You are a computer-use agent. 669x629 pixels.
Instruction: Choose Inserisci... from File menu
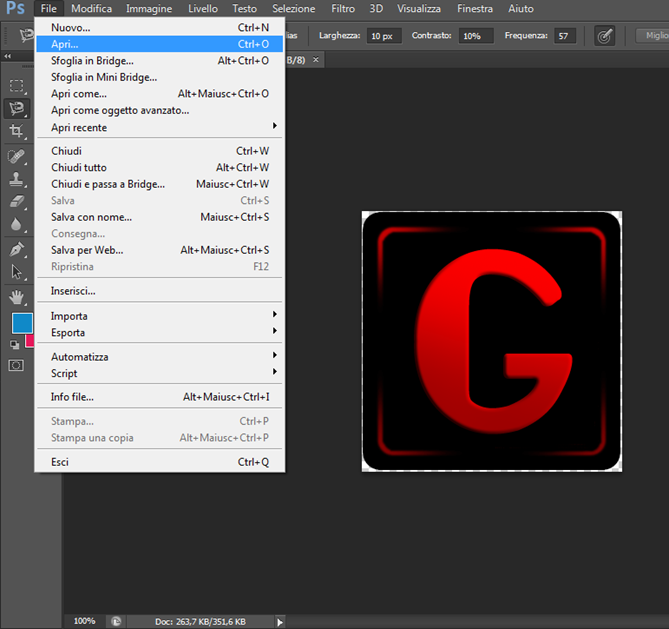(x=159, y=291)
